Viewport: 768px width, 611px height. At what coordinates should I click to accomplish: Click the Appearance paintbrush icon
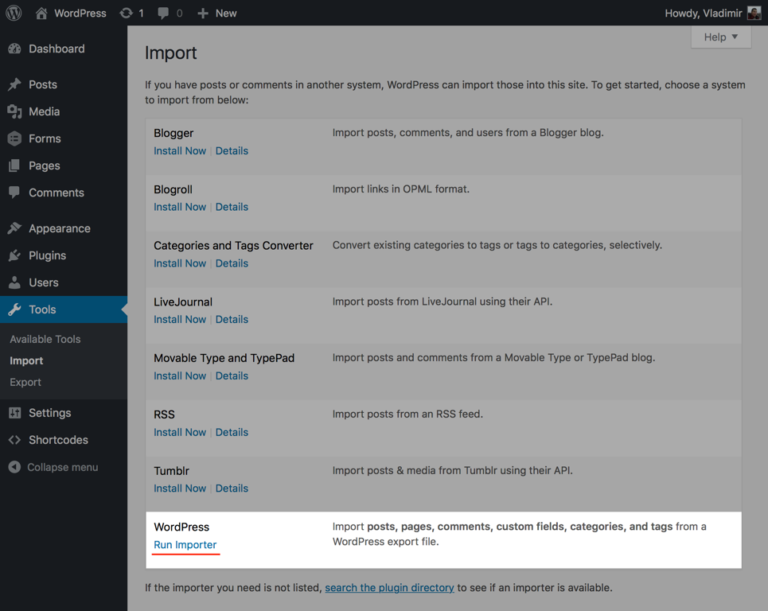(x=15, y=228)
